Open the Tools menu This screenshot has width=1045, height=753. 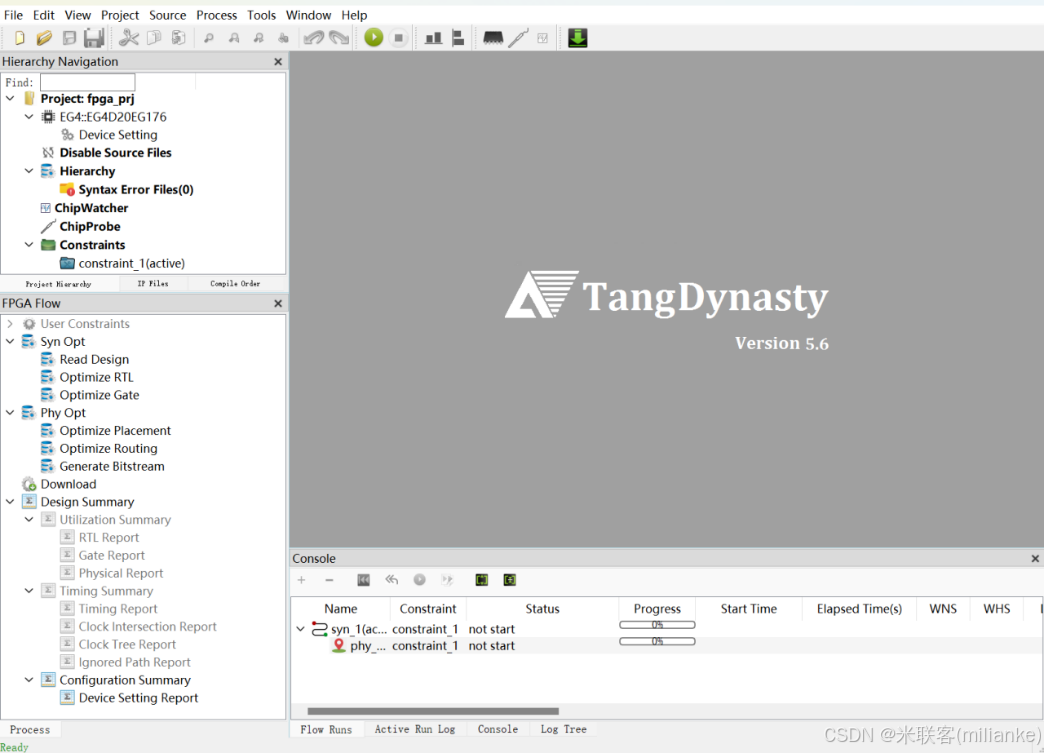(261, 15)
